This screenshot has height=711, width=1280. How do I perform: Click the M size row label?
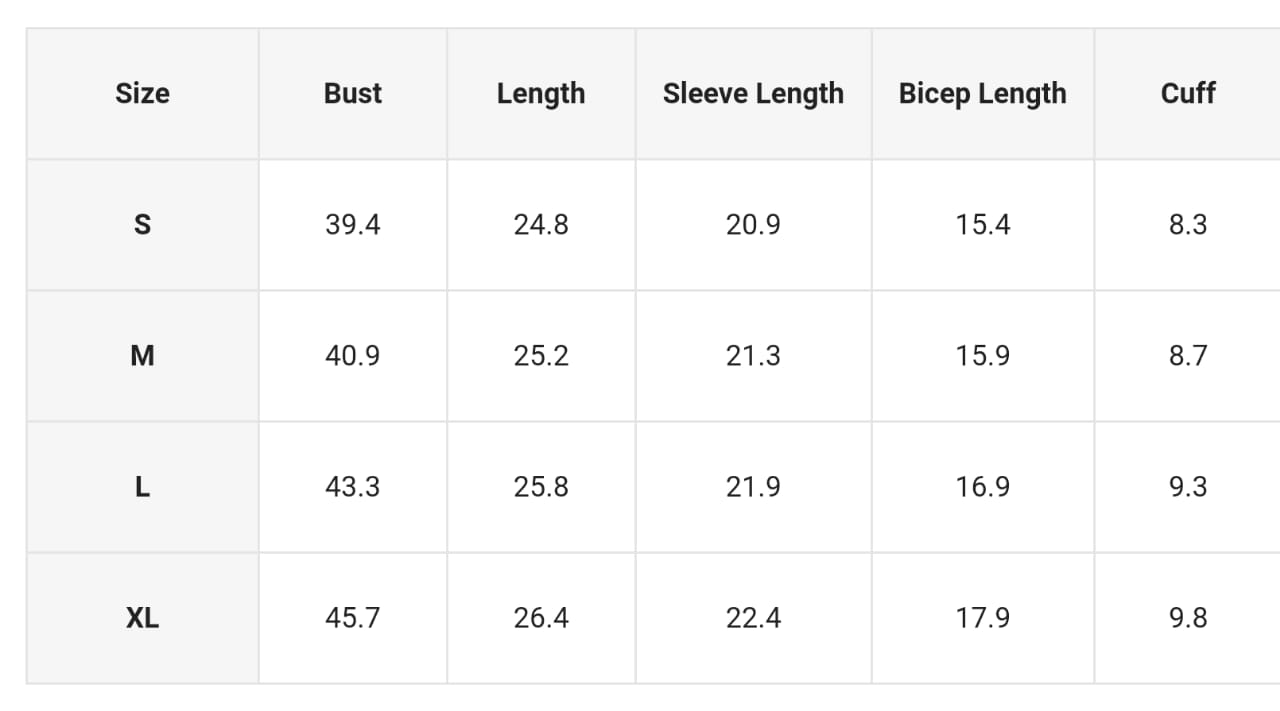coord(142,356)
